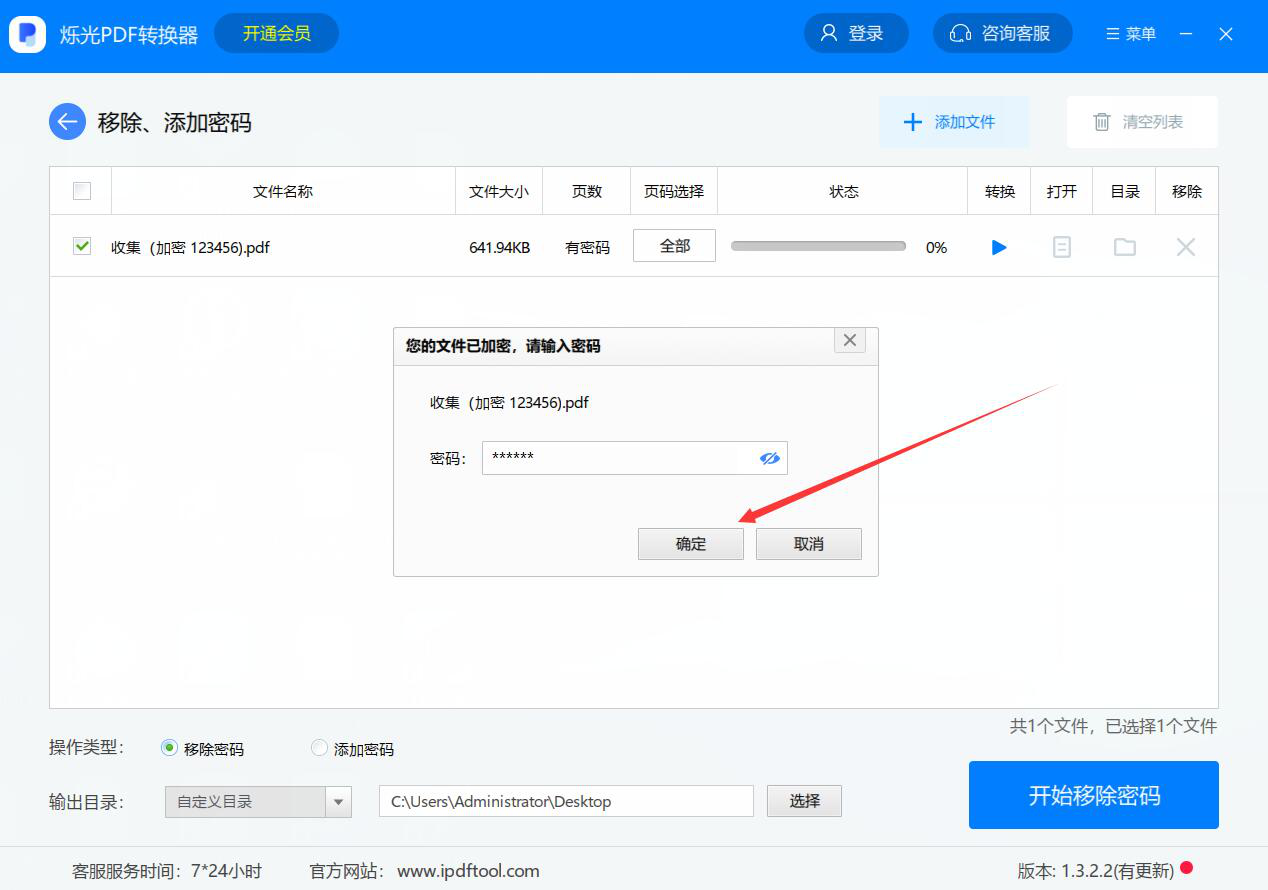Open official site www.ipdftool.com link
This screenshot has width=1268, height=890.
(468, 871)
